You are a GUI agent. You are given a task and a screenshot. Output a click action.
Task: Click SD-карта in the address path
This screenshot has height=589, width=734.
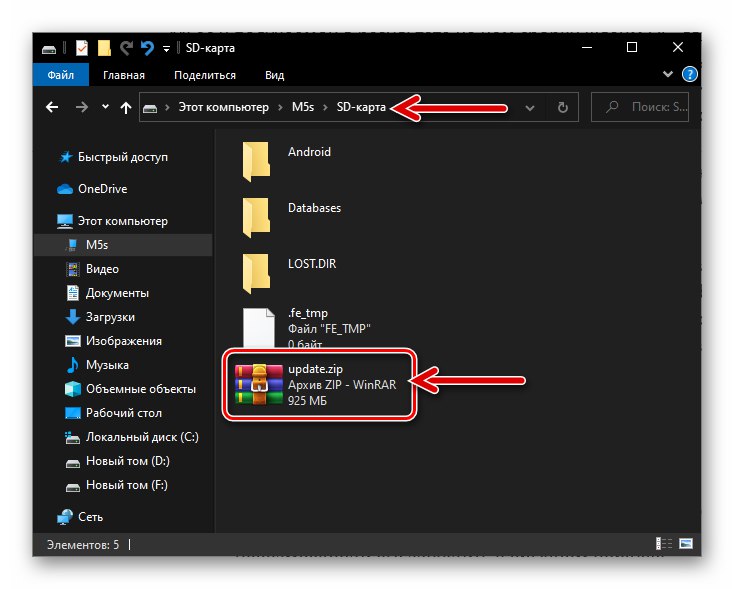(361, 107)
